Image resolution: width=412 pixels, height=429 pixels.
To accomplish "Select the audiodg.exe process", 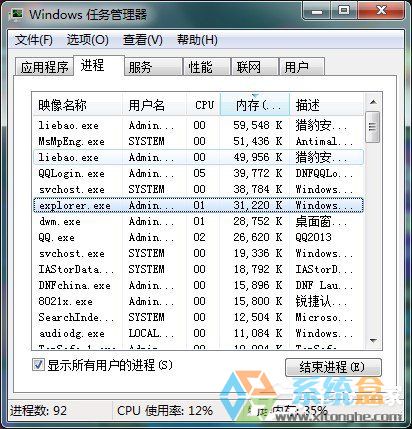I will coord(198,333).
